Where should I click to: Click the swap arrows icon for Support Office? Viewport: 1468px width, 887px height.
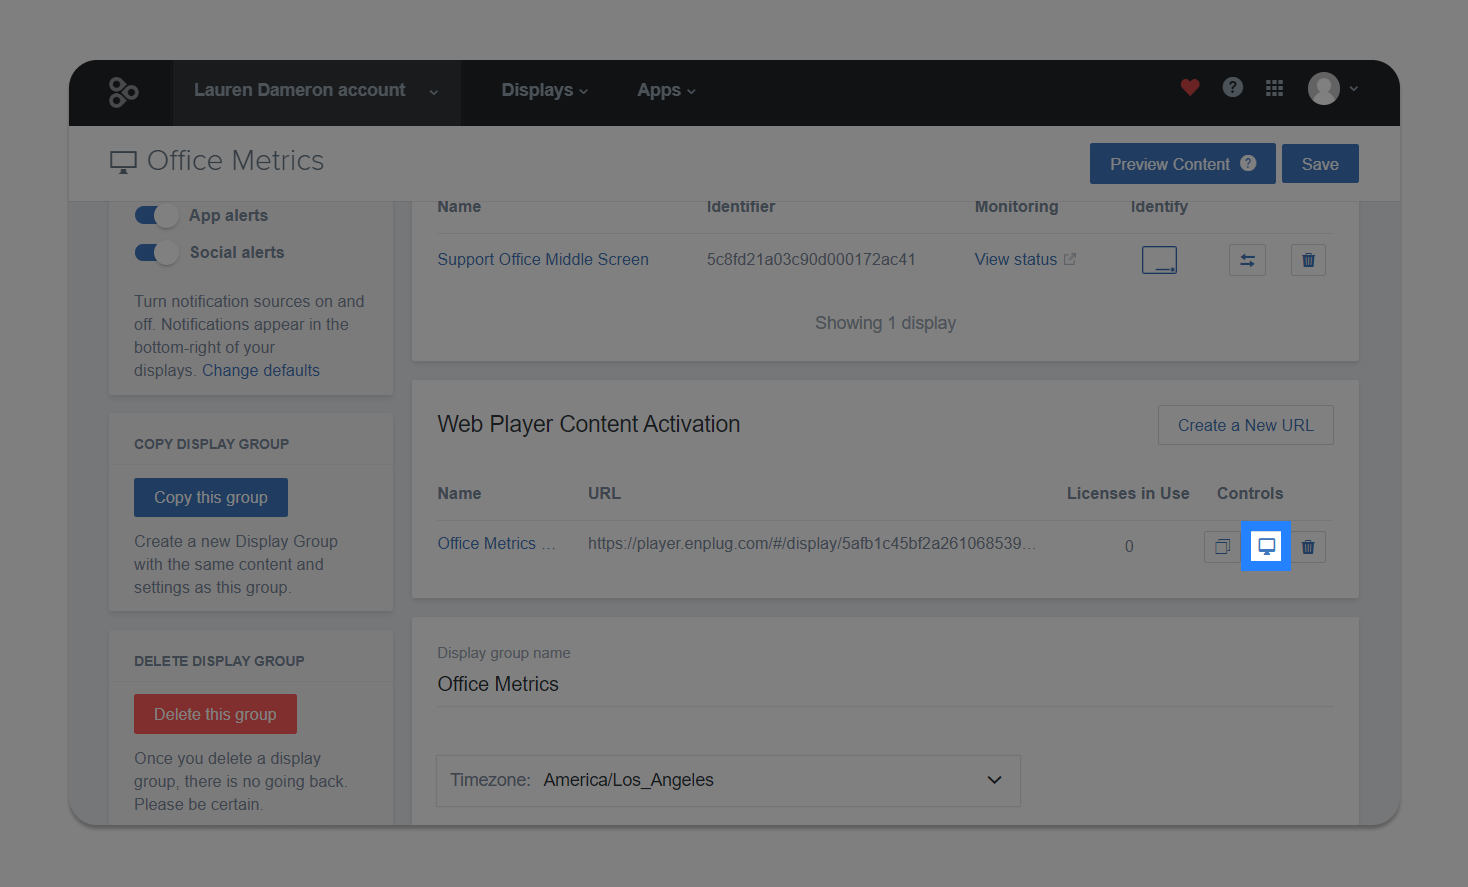pos(1247,260)
